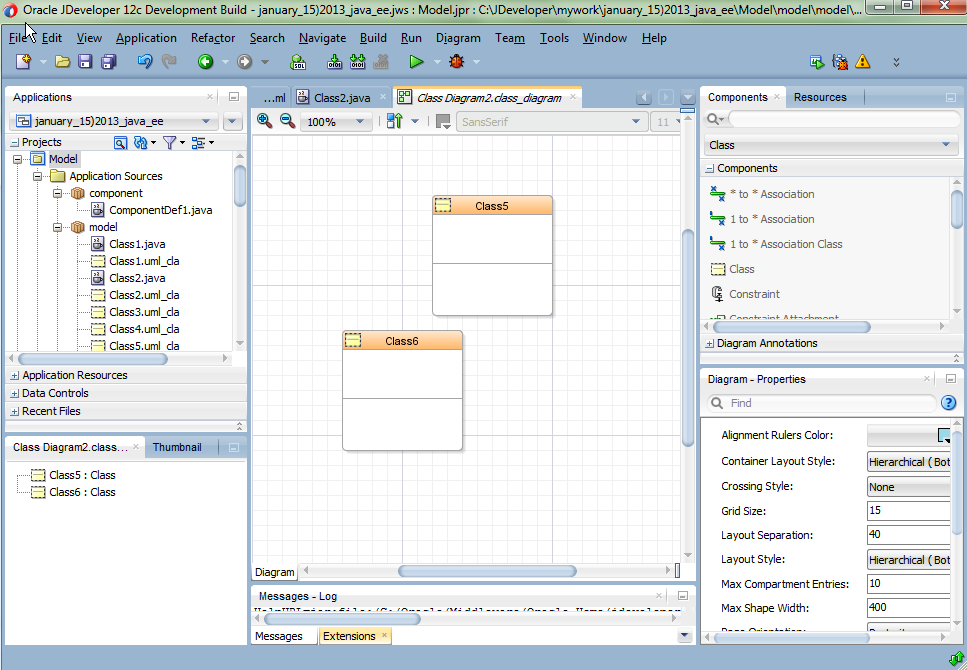
Task: Click the Make project toolbar icon
Action: pyautogui.click(x=334, y=61)
